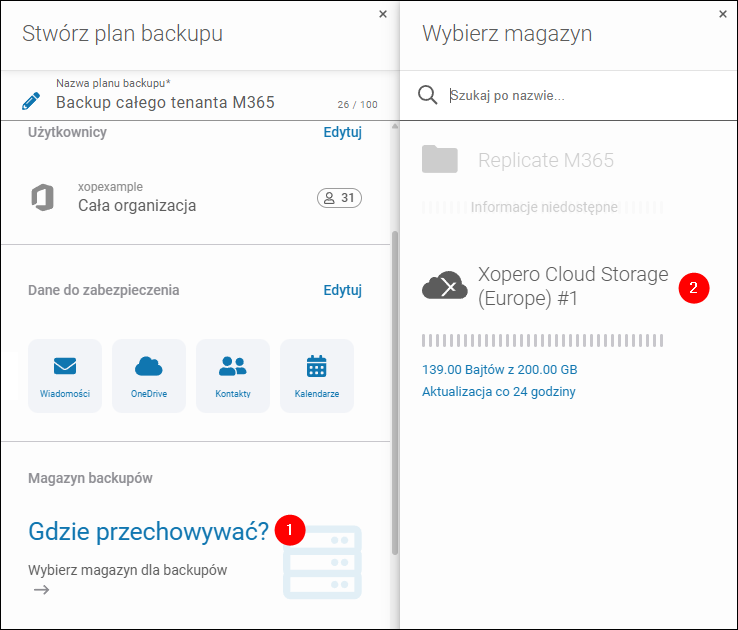The width and height of the screenshot is (738, 630).
Task: Click the Replicate M365 Informacje niedostępne bar
Action: click(543, 207)
